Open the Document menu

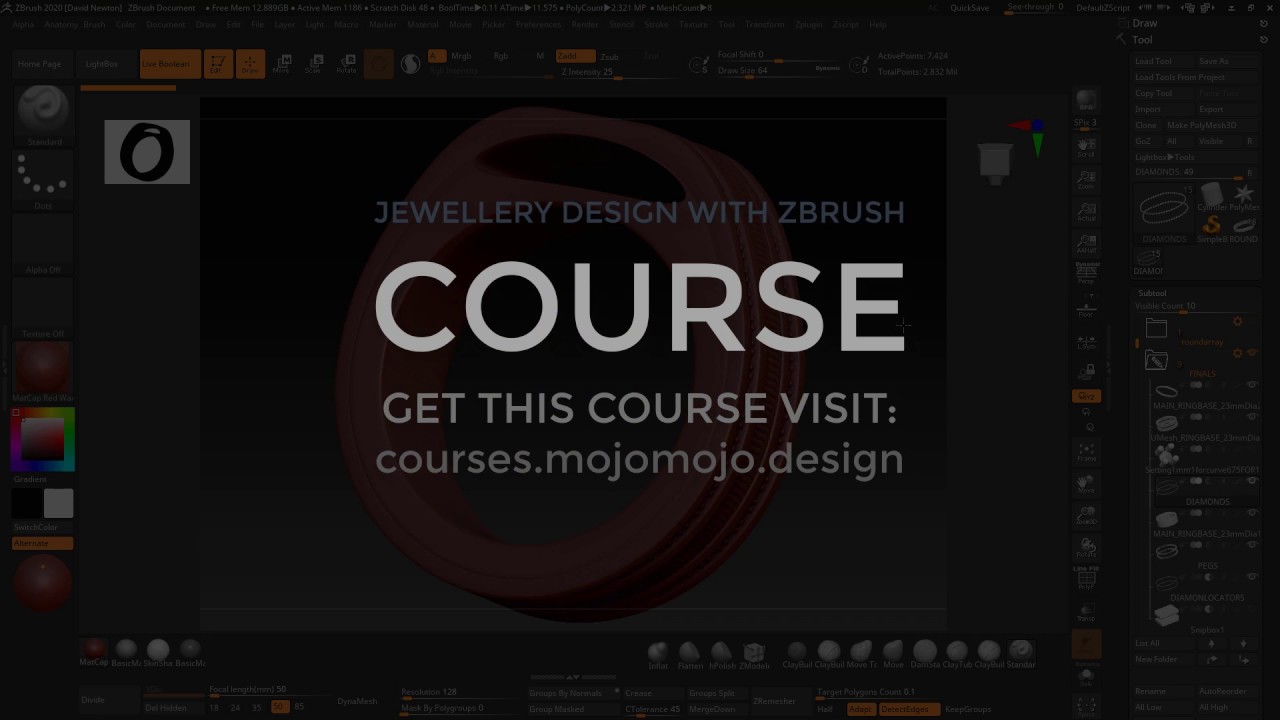pos(165,24)
